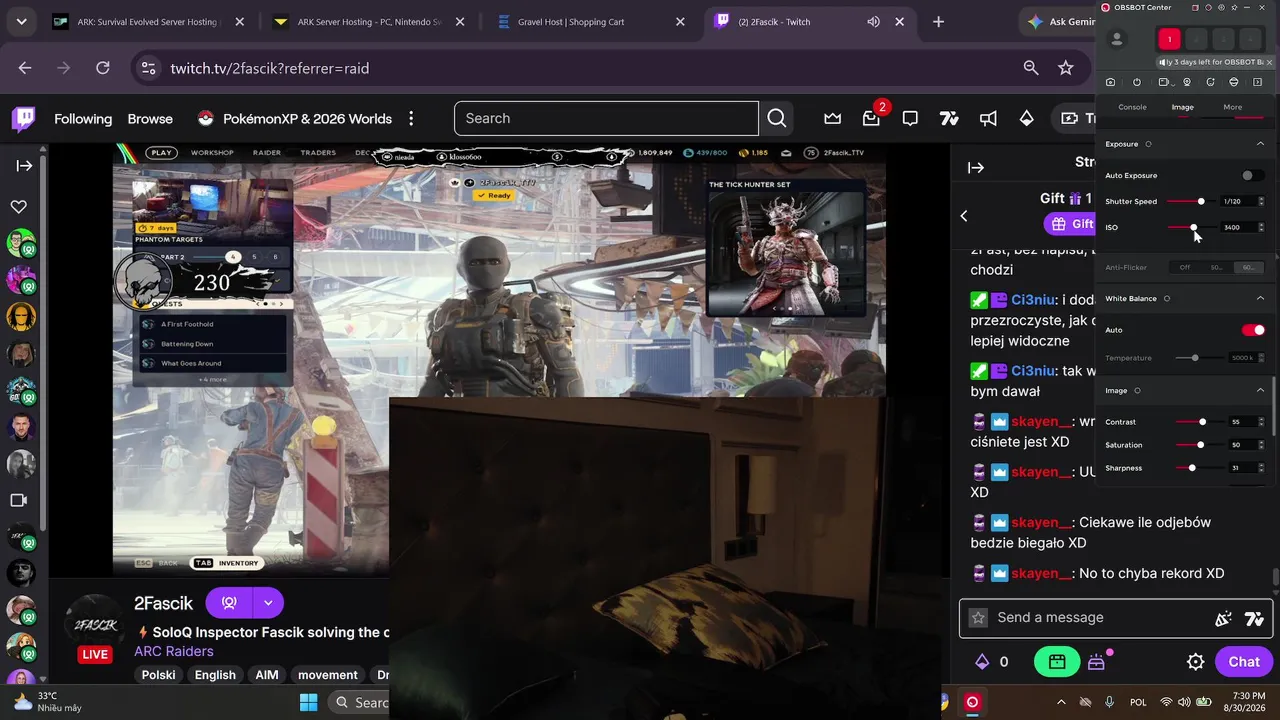Click the snapshot camera icon in OBSBOT Center
The width and height of the screenshot is (1280, 720).
pyautogui.click(x=1111, y=82)
